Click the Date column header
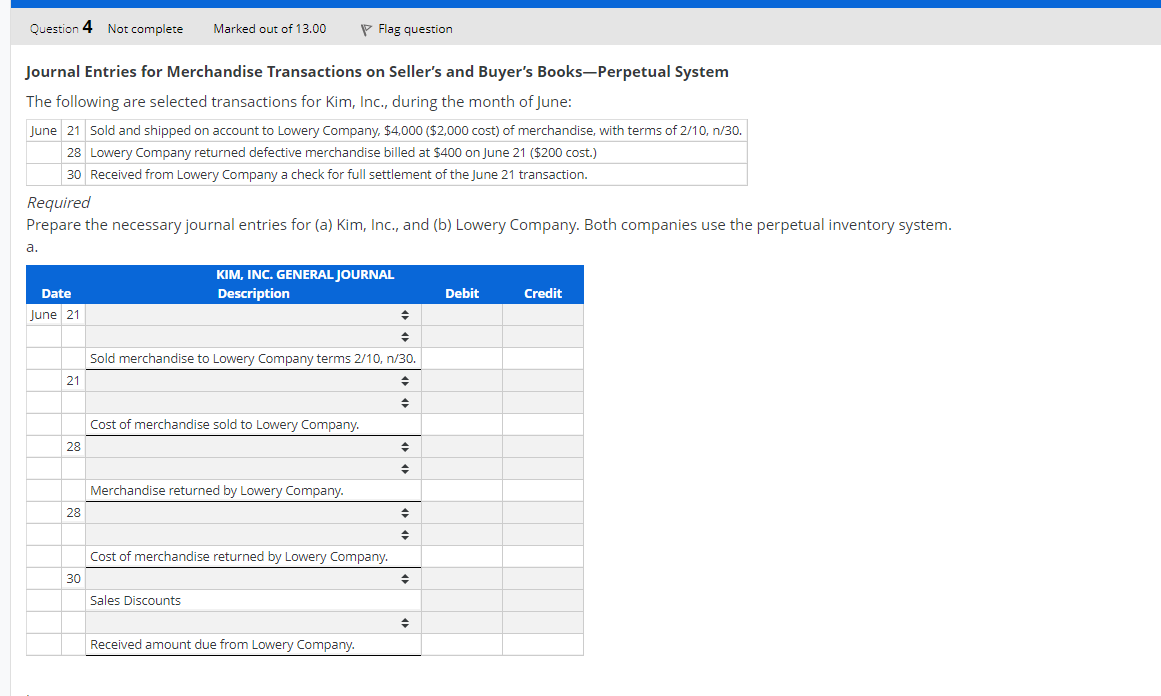Screen dimensions: 1161x696 [x=56, y=293]
